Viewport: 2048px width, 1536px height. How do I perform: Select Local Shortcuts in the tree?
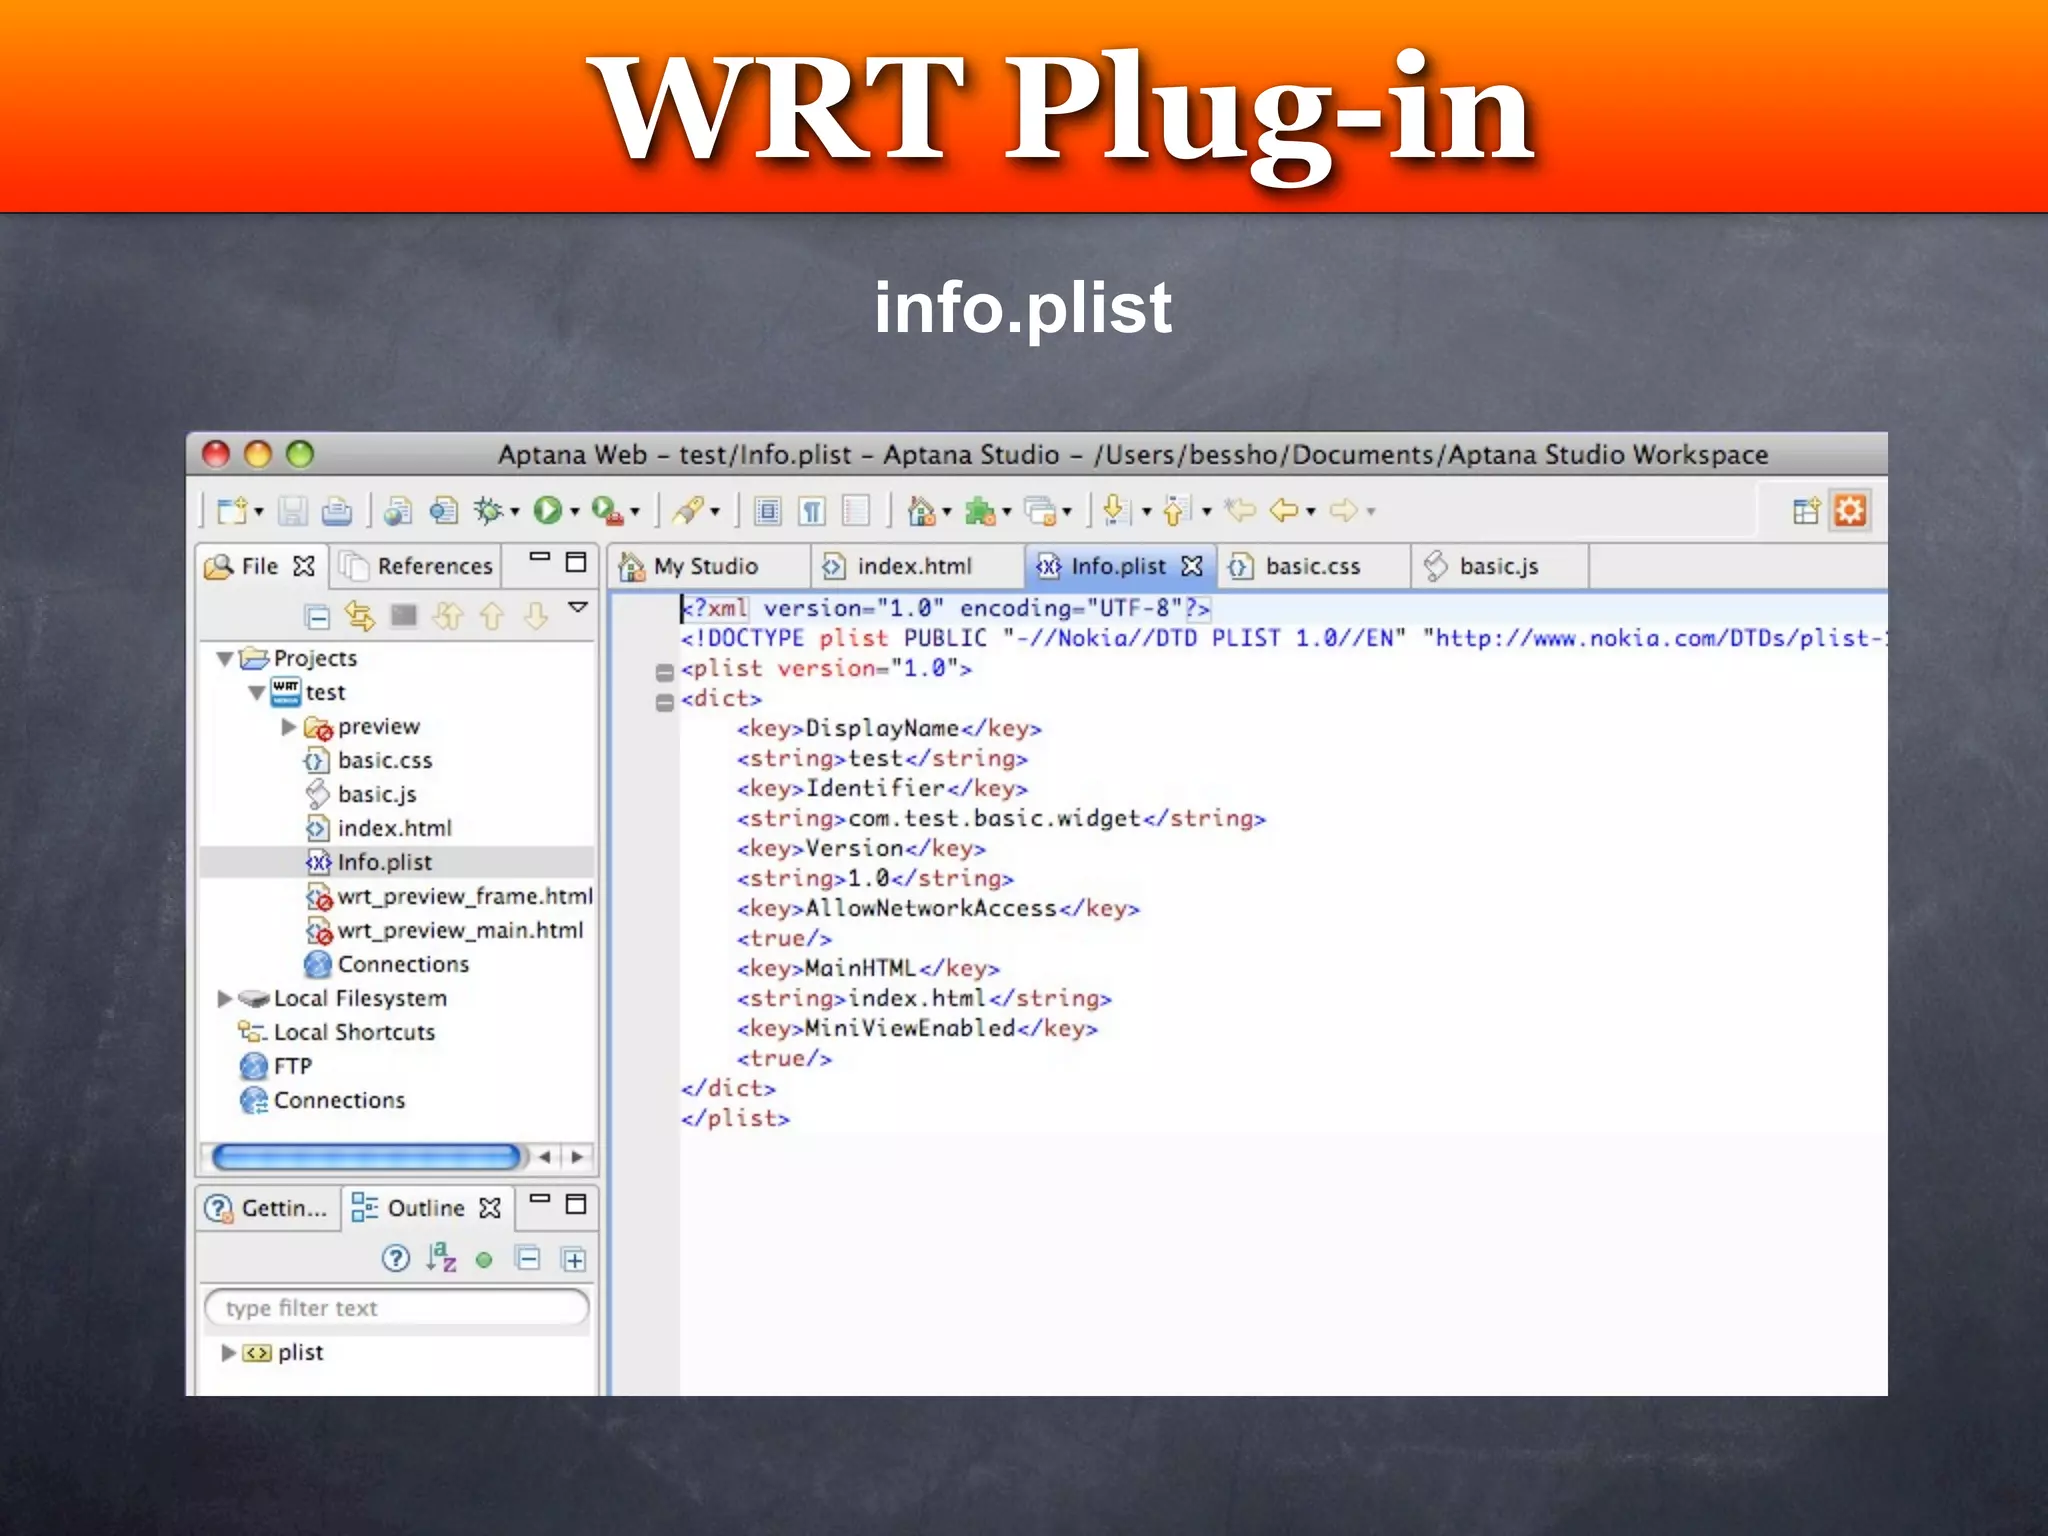[x=336, y=1033]
